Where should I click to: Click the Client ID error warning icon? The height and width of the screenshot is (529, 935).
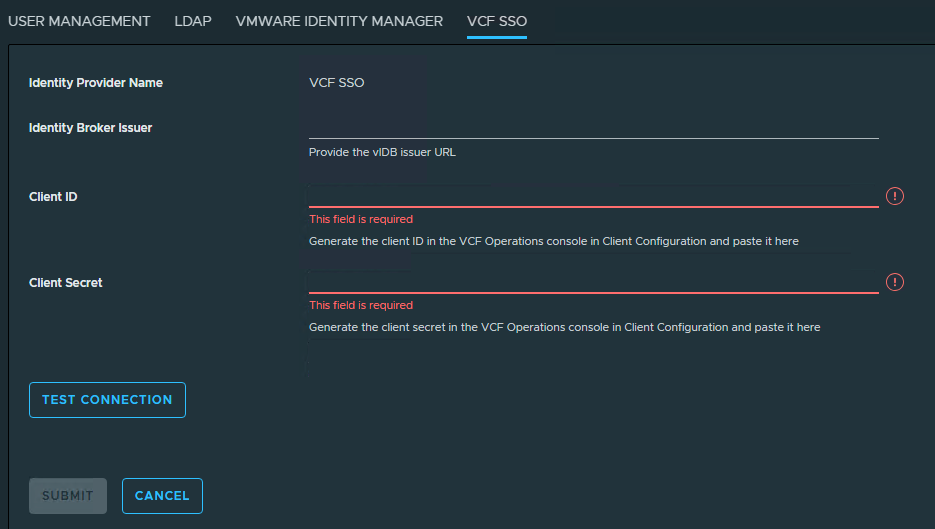tap(894, 196)
